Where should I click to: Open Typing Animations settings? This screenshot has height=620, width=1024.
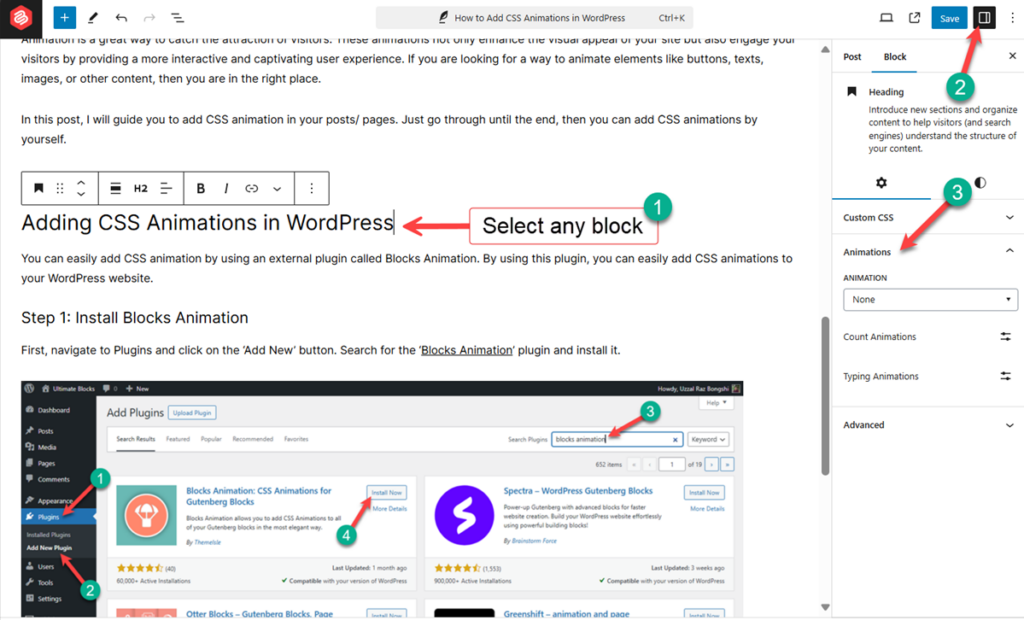(x=1006, y=376)
